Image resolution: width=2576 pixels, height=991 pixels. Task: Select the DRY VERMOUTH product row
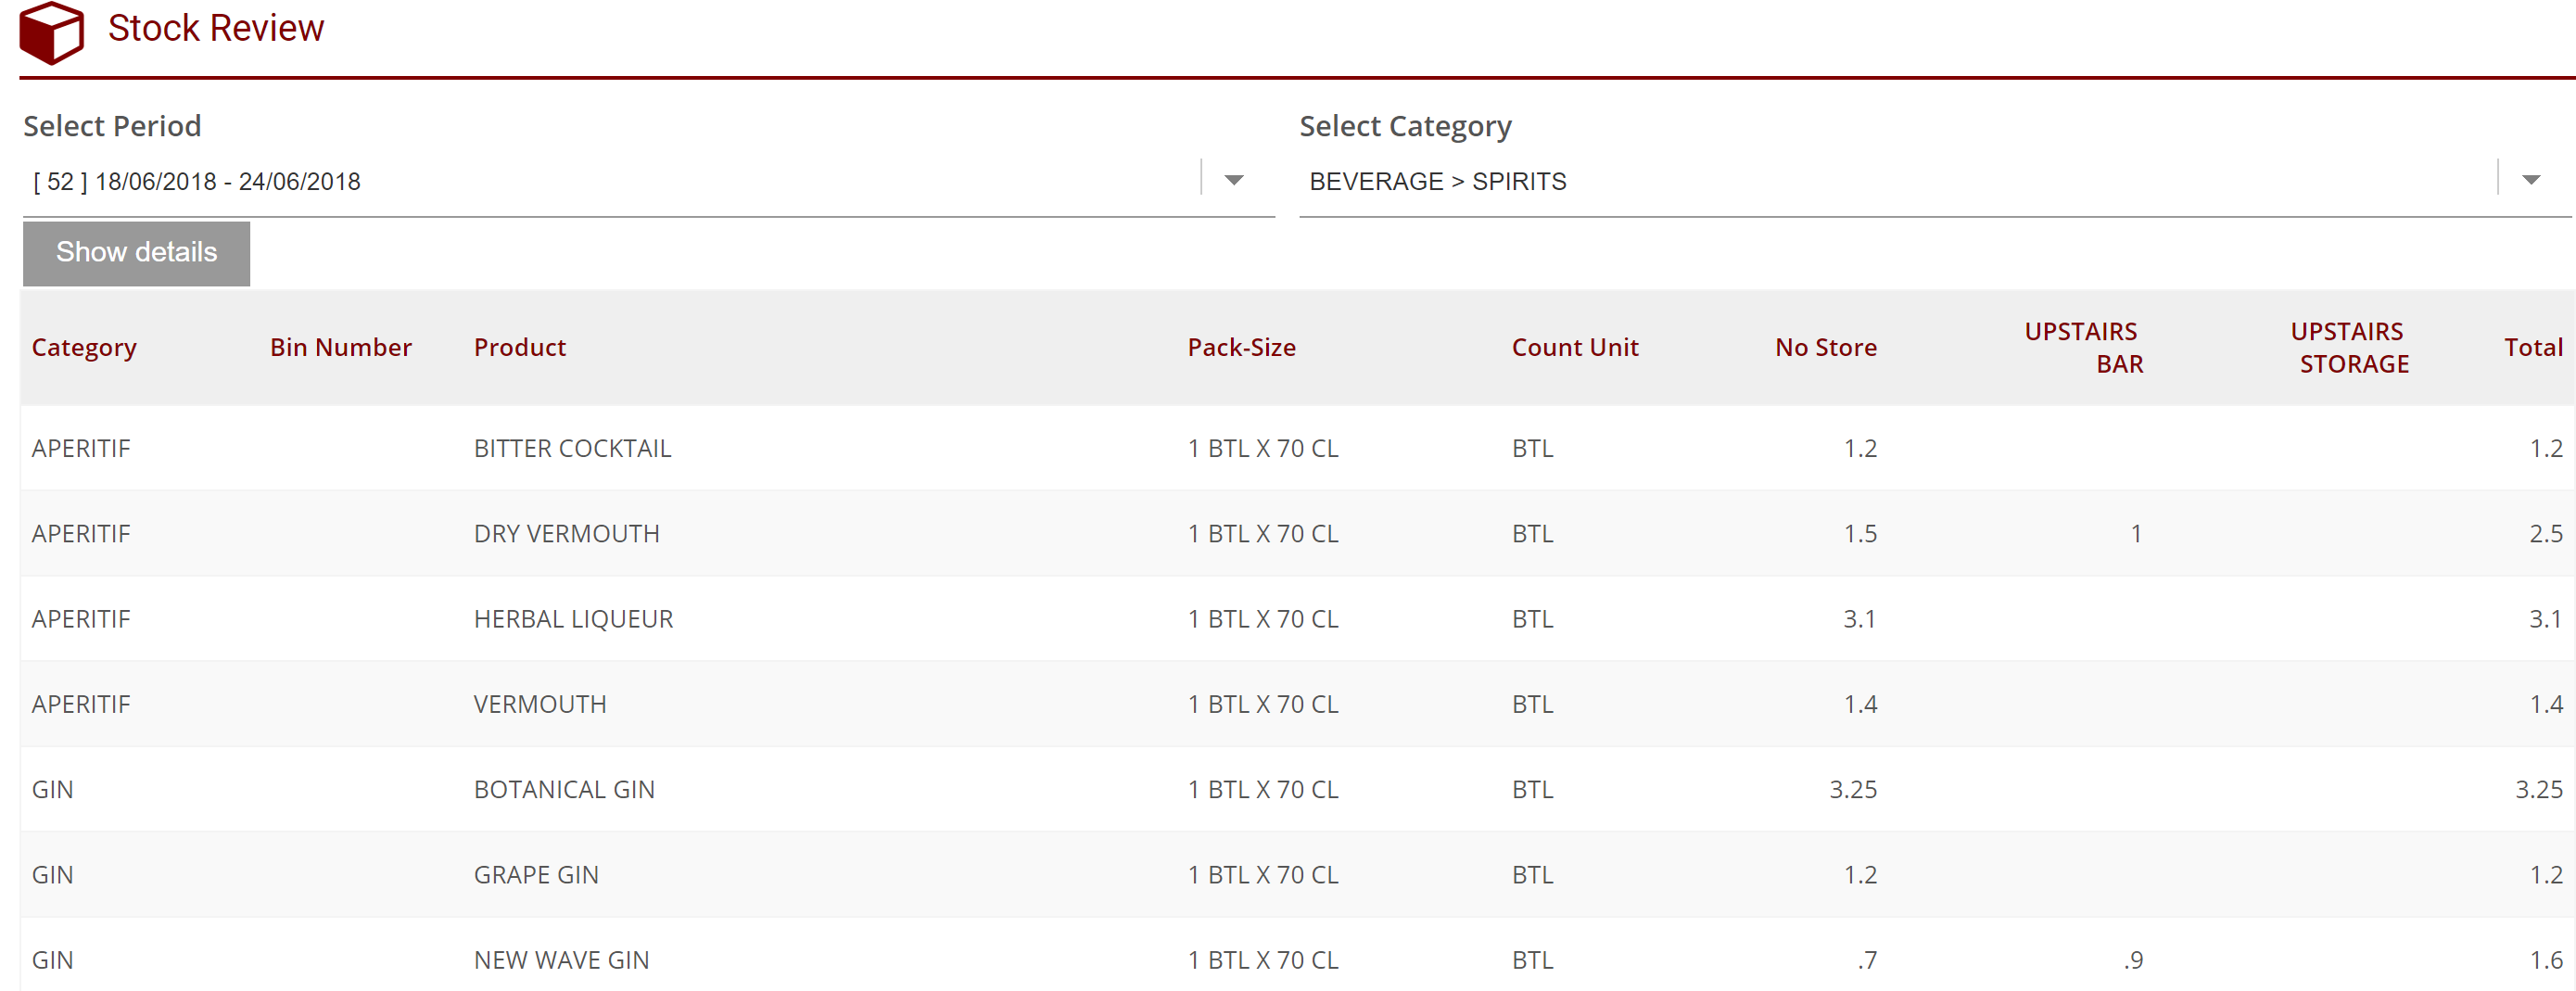(x=566, y=534)
